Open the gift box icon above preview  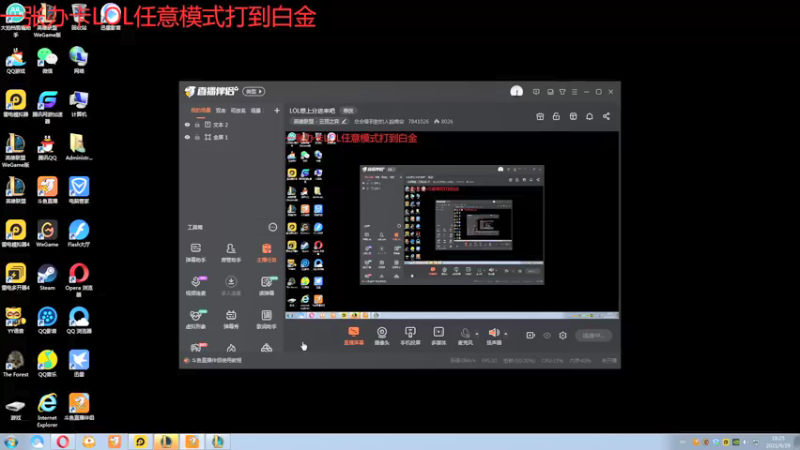coord(540,116)
